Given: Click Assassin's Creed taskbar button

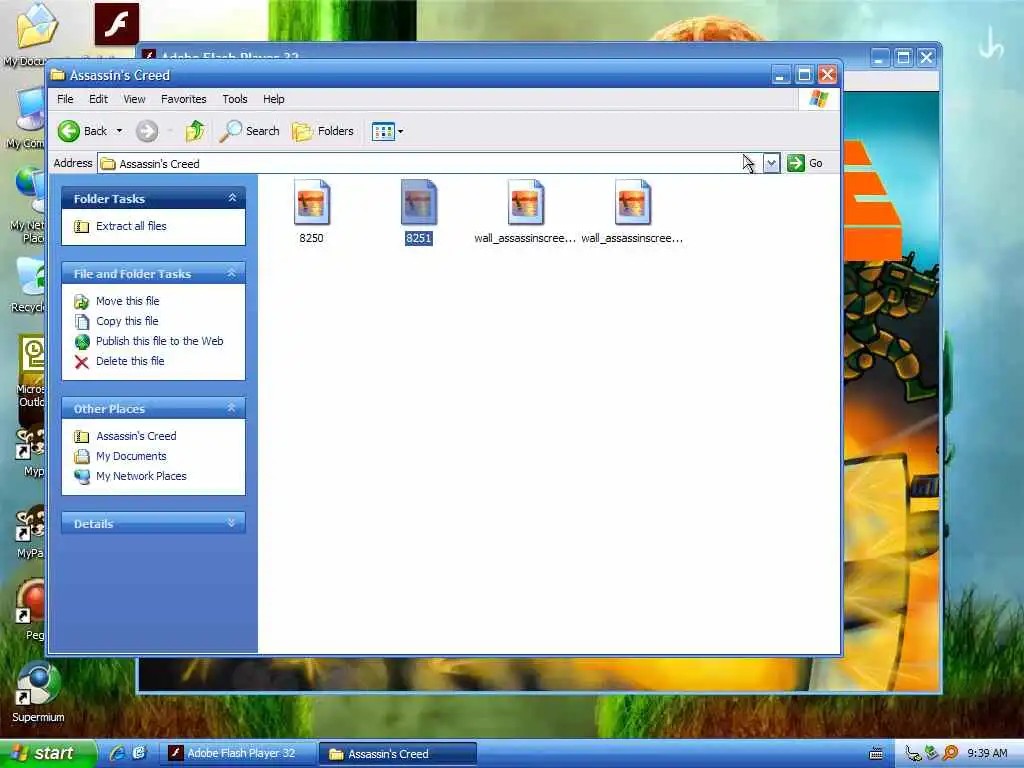Looking at the screenshot, I should (398, 754).
